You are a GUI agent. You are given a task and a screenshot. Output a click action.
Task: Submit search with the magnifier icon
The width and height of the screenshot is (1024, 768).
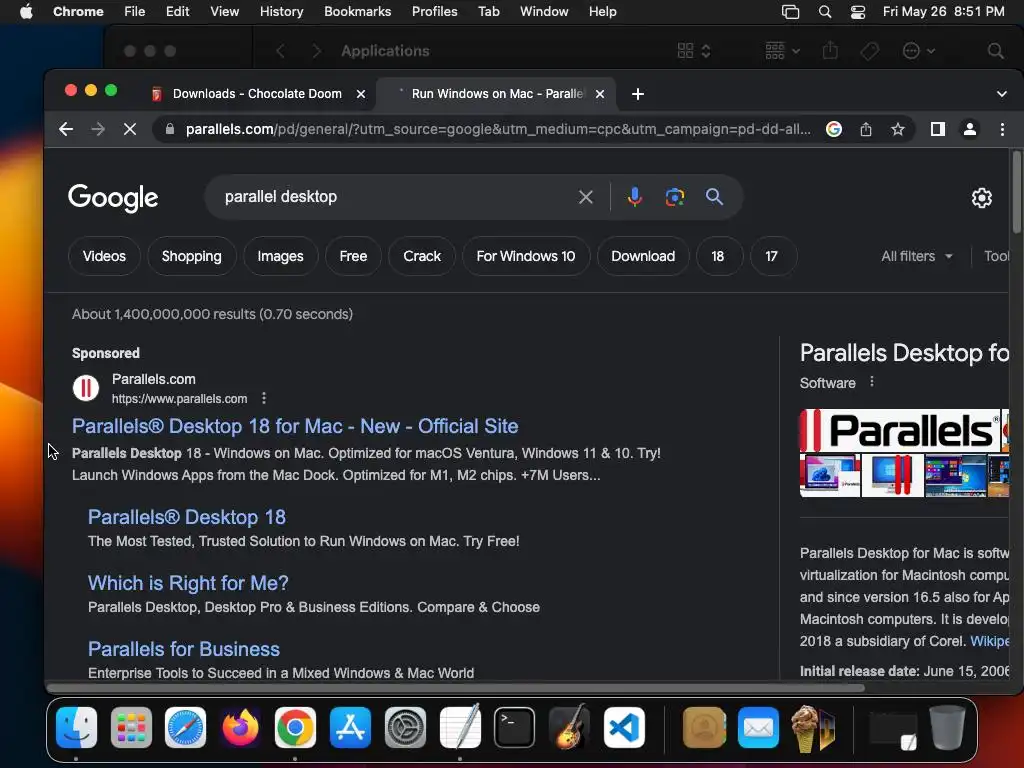pyautogui.click(x=714, y=197)
